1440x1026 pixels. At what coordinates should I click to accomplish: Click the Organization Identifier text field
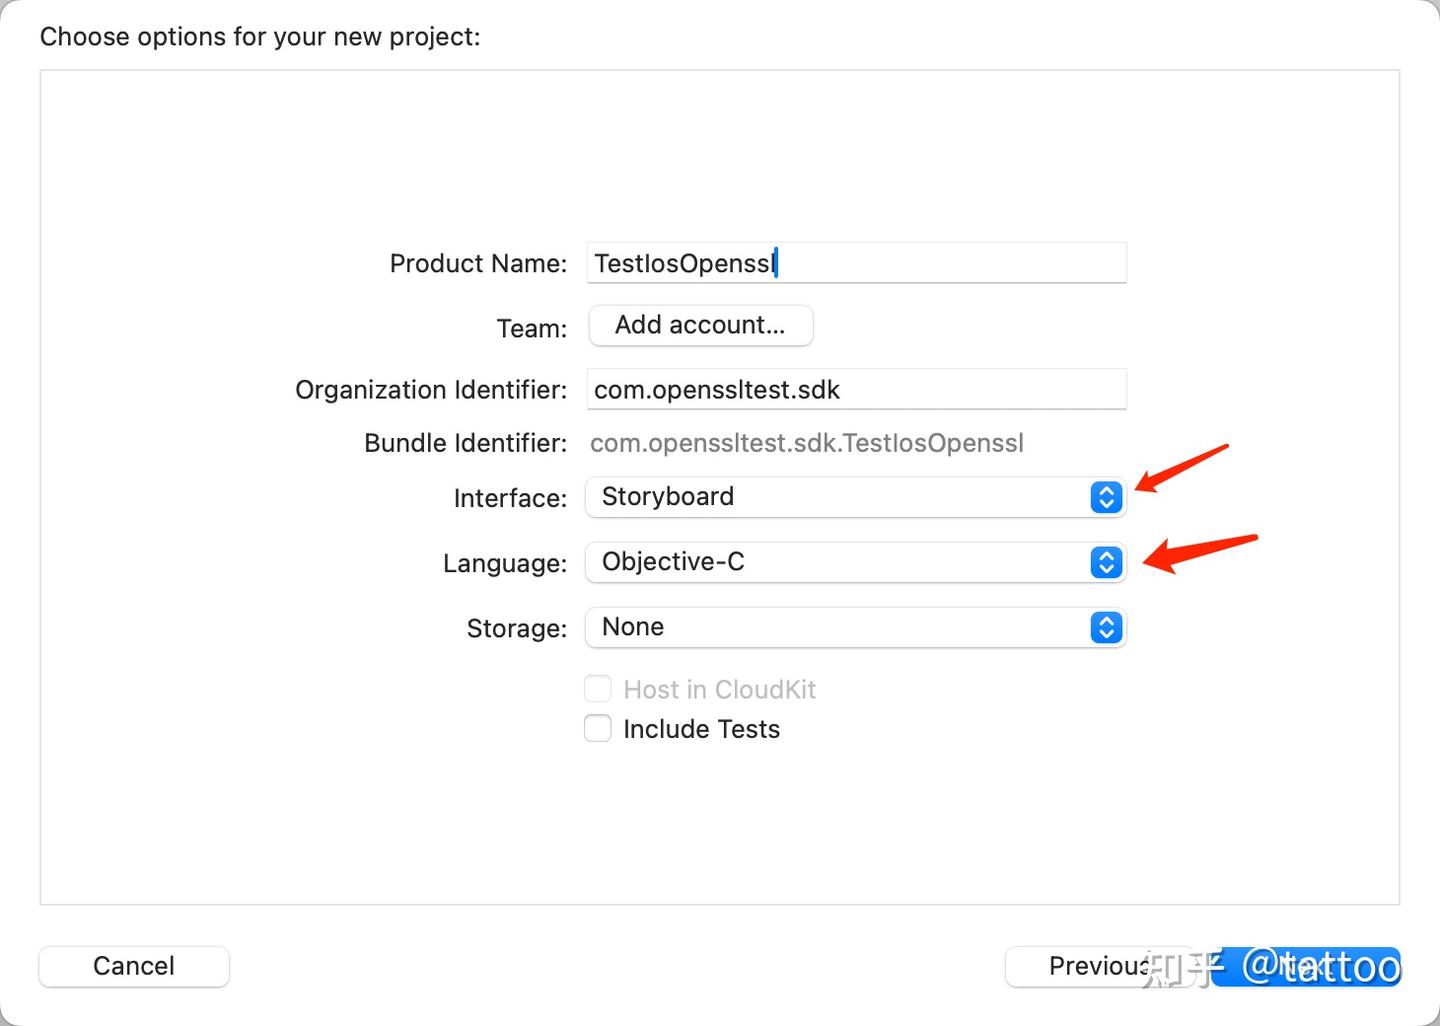856,389
